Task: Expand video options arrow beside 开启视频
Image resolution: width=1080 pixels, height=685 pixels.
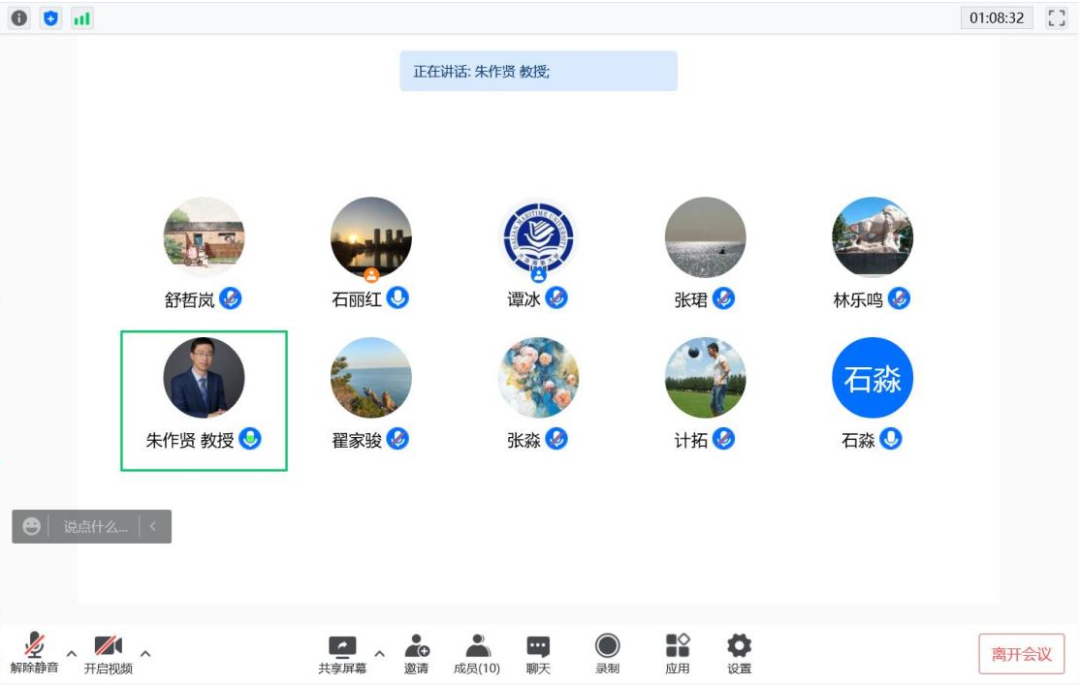Action: point(146,654)
